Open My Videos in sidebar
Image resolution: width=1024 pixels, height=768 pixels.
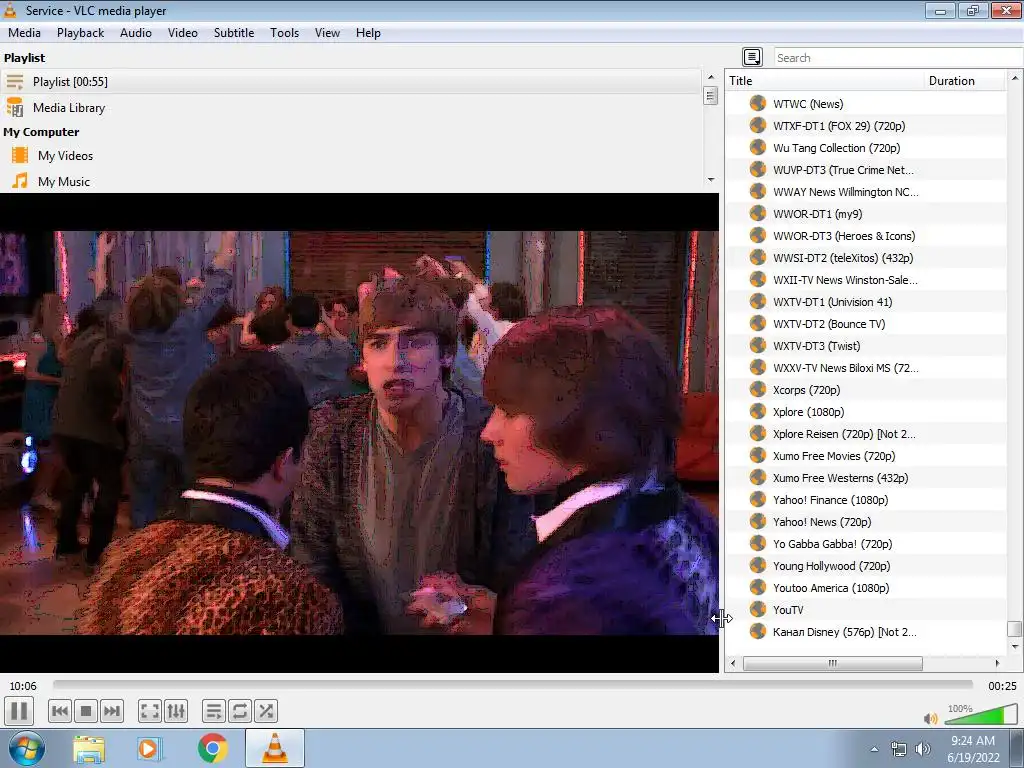pyautogui.click(x=351, y=155)
